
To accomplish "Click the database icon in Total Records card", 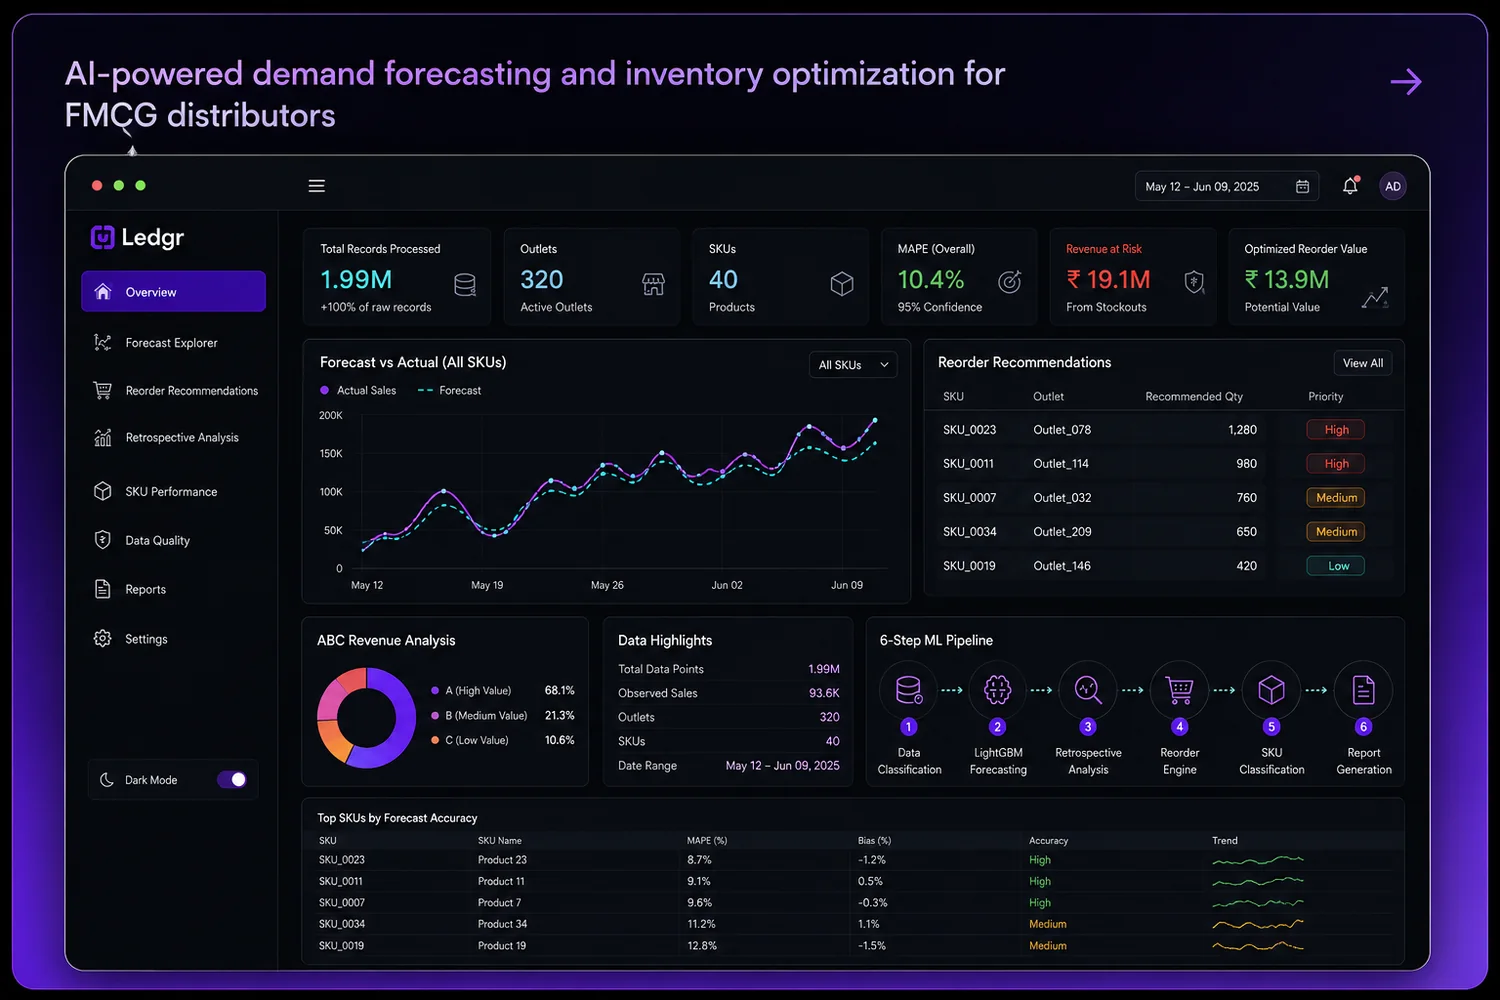I will 465,285.
